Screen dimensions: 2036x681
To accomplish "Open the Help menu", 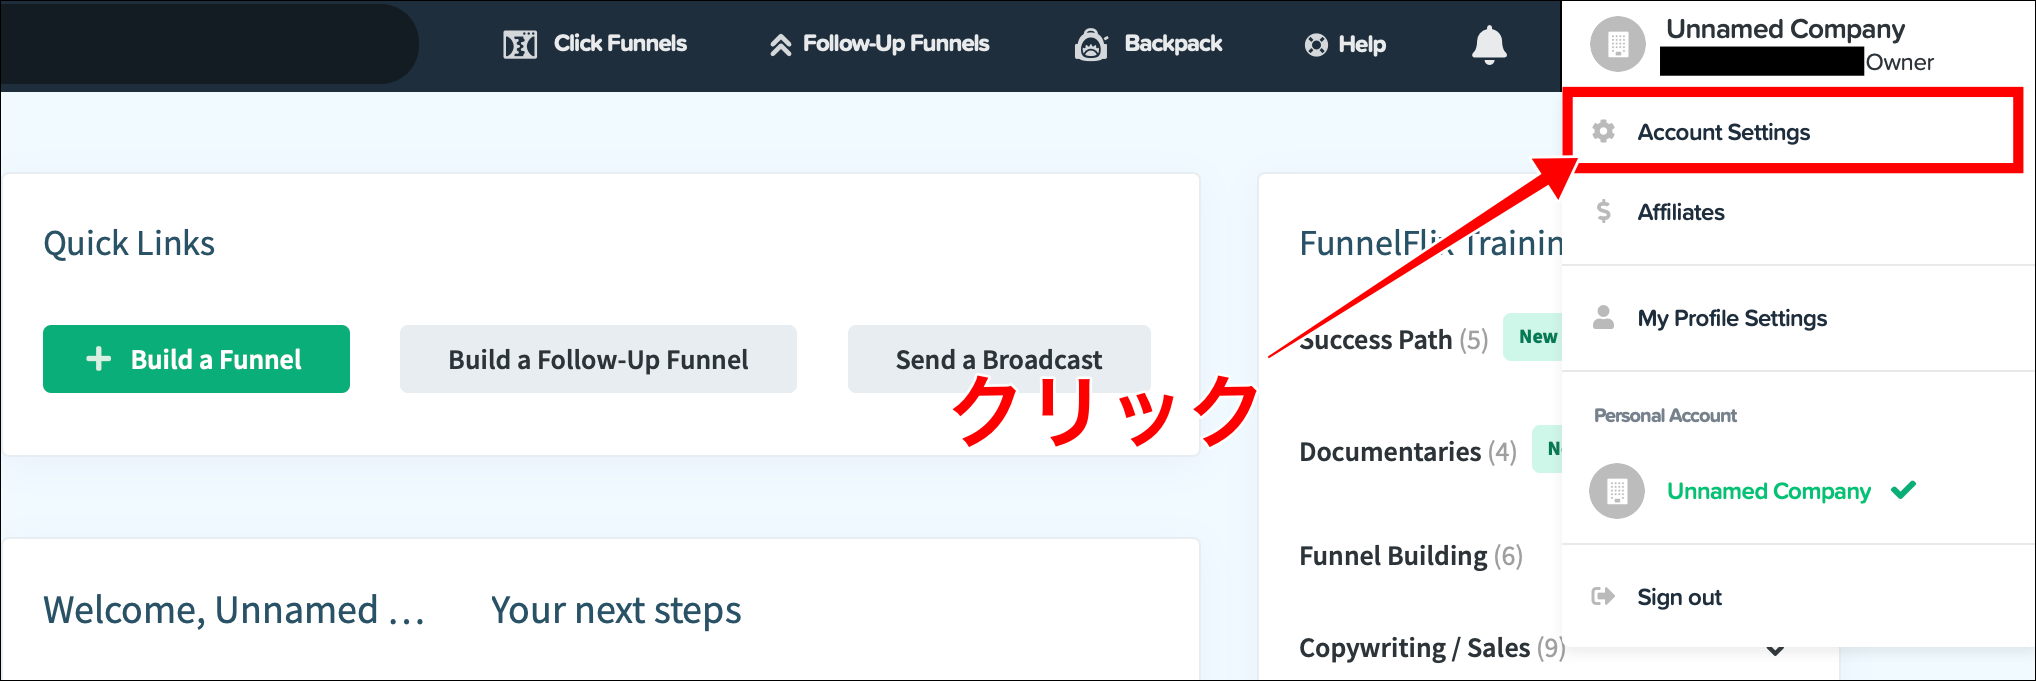I will [1345, 45].
